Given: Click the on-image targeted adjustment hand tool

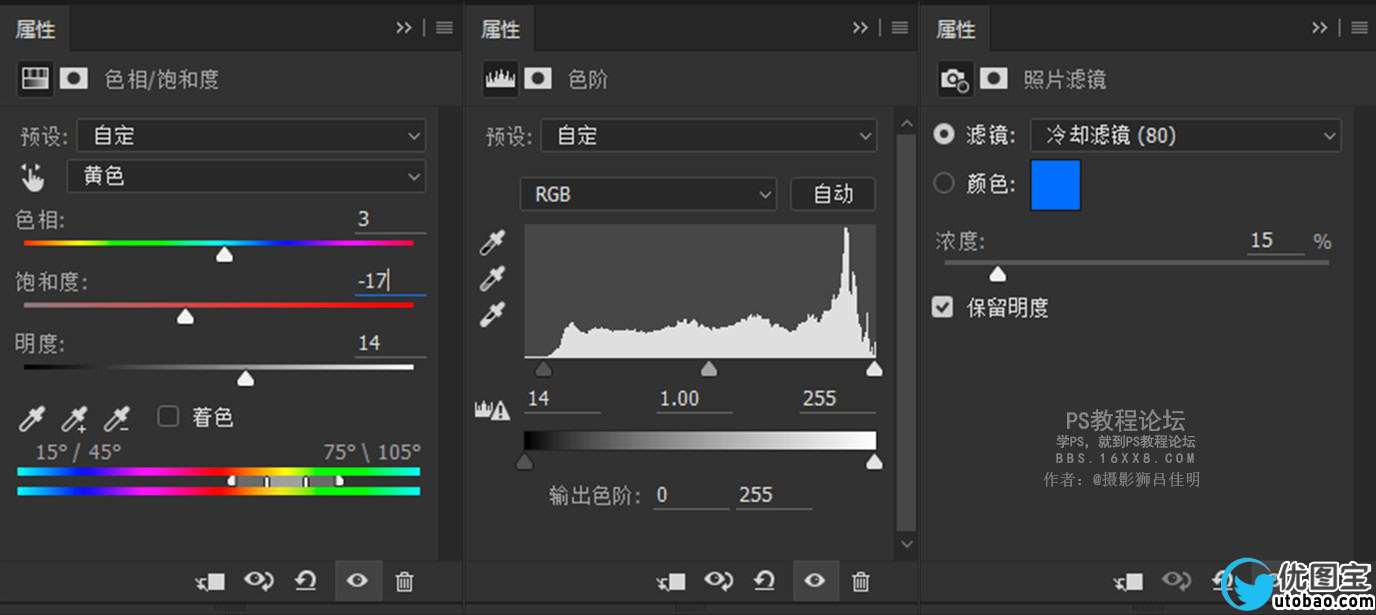Looking at the screenshot, I should pos(33,178).
